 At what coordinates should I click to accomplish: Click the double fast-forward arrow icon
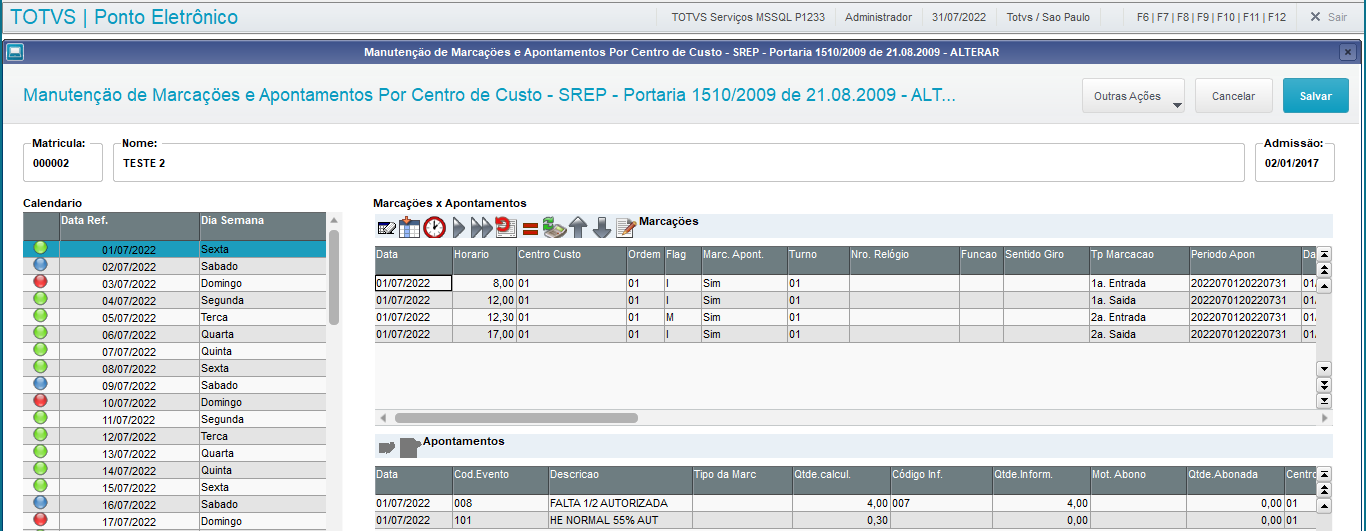tap(481, 228)
